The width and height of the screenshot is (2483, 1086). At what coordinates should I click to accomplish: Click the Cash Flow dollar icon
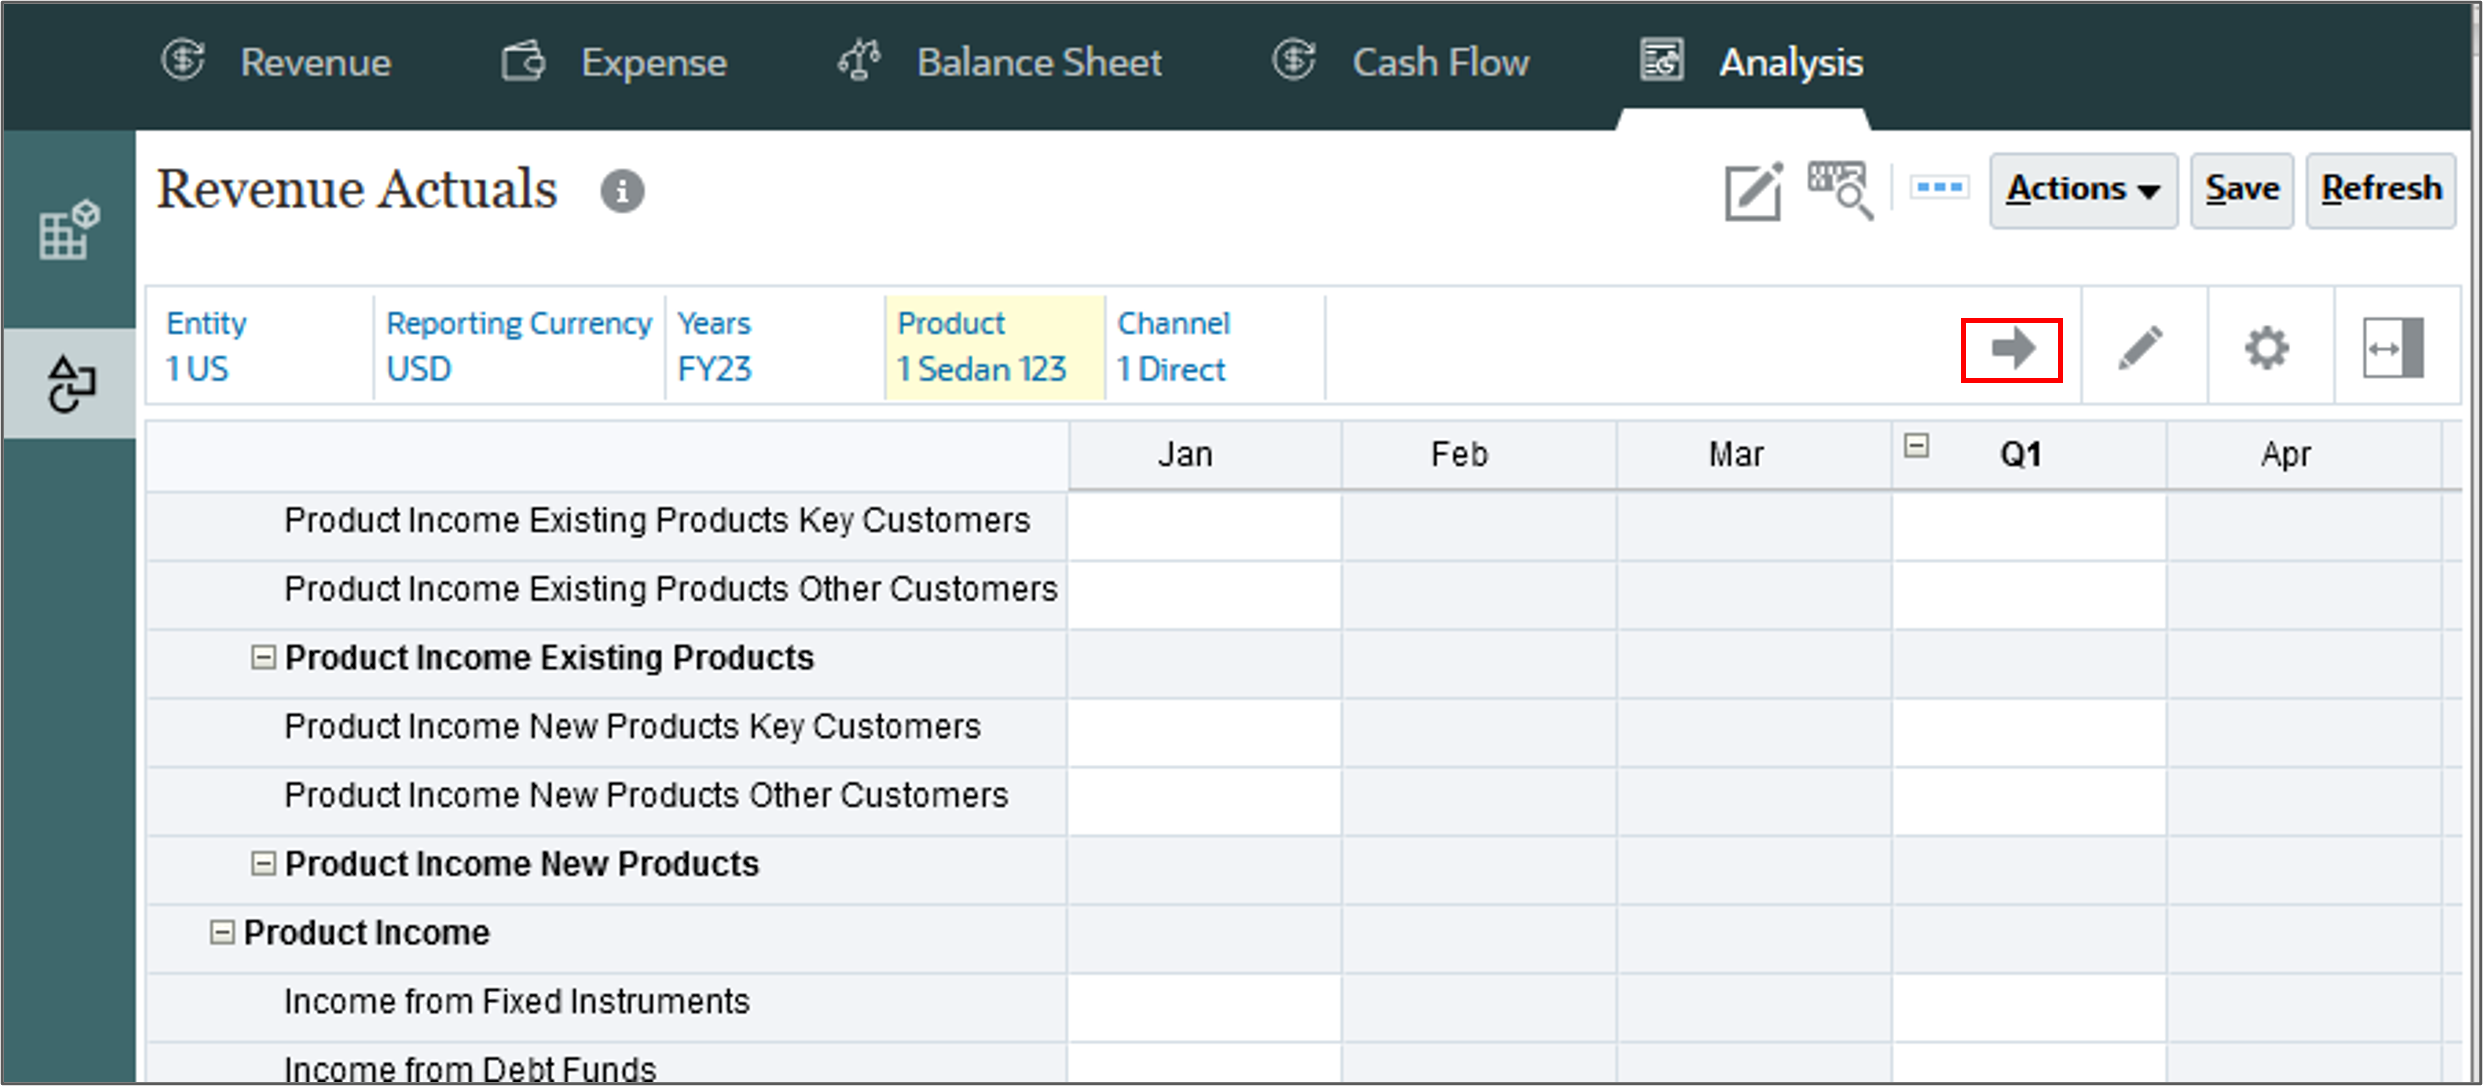tap(1294, 60)
